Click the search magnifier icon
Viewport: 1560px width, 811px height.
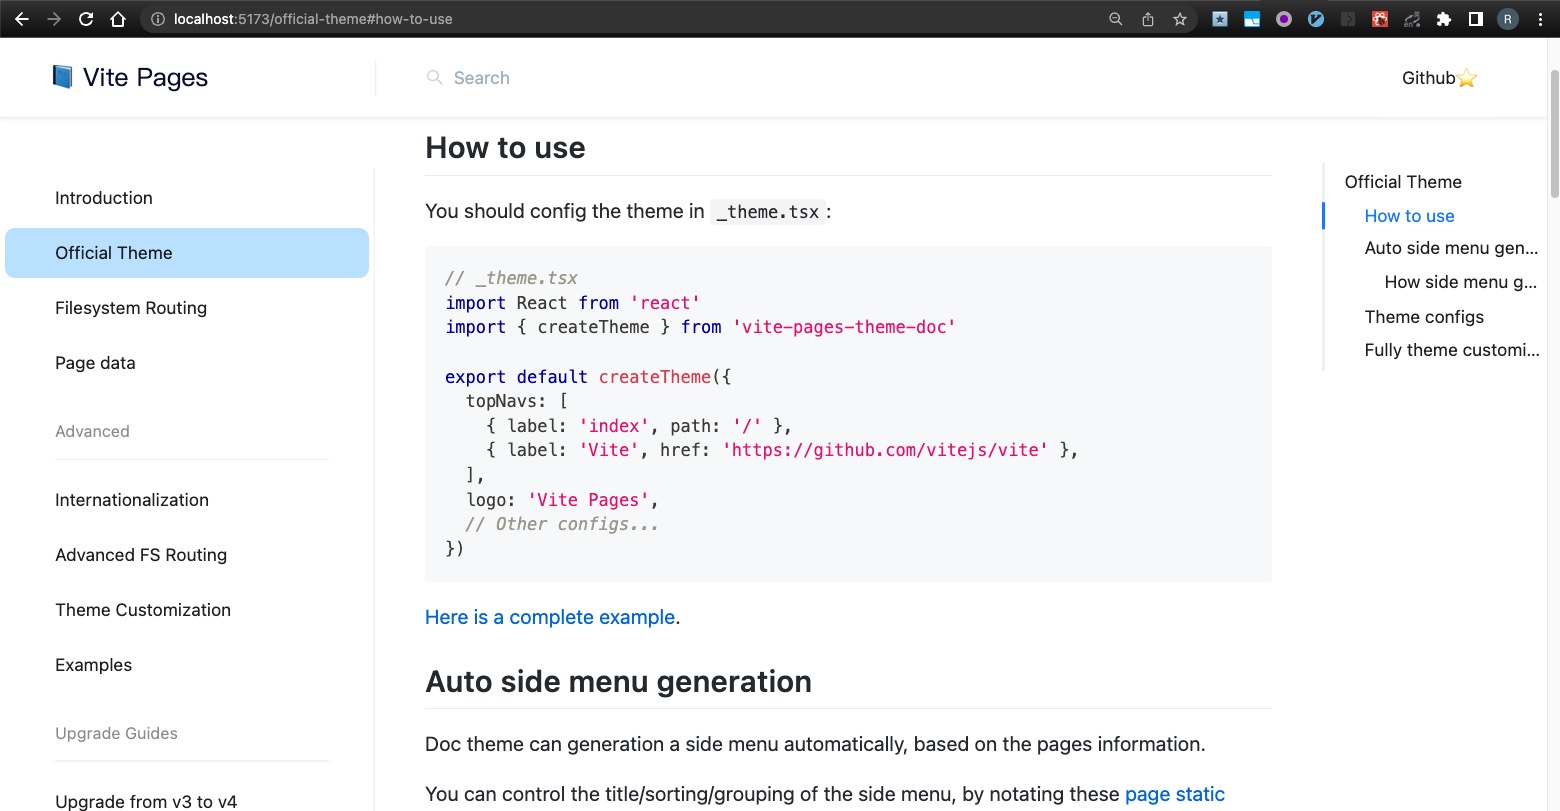pos(434,77)
